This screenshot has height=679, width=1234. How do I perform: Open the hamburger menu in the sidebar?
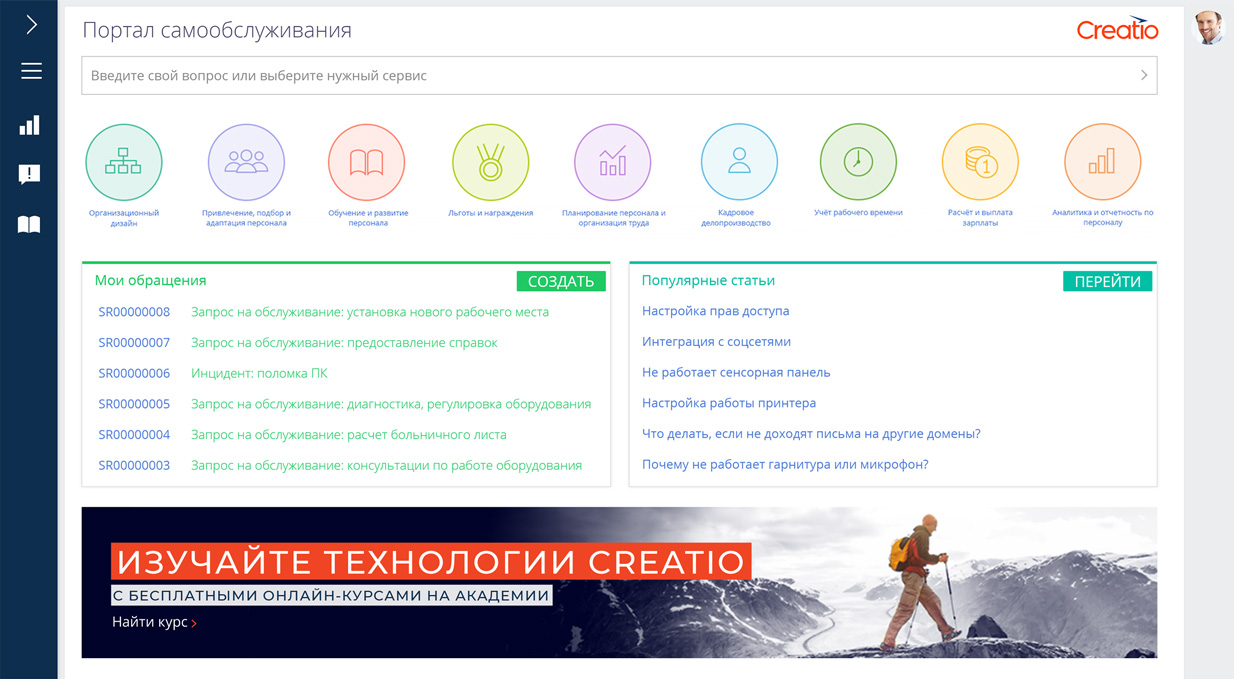tap(30, 71)
